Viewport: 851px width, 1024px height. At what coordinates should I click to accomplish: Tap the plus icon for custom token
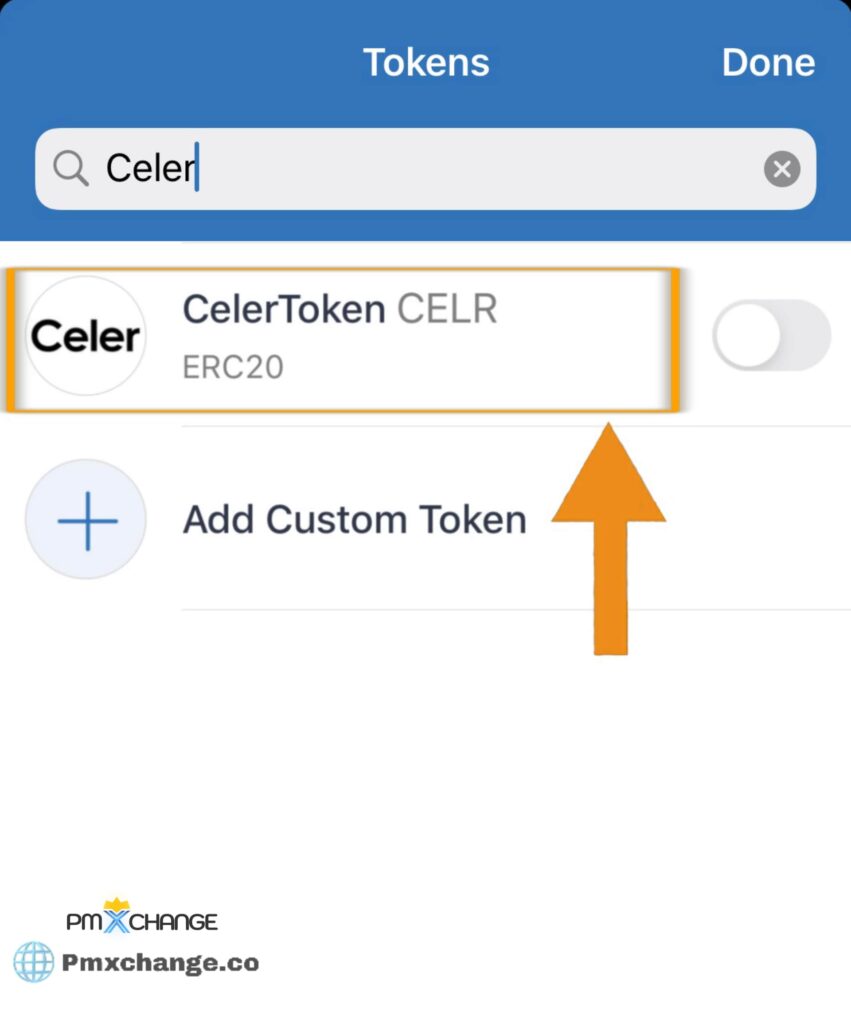tap(86, 520)
